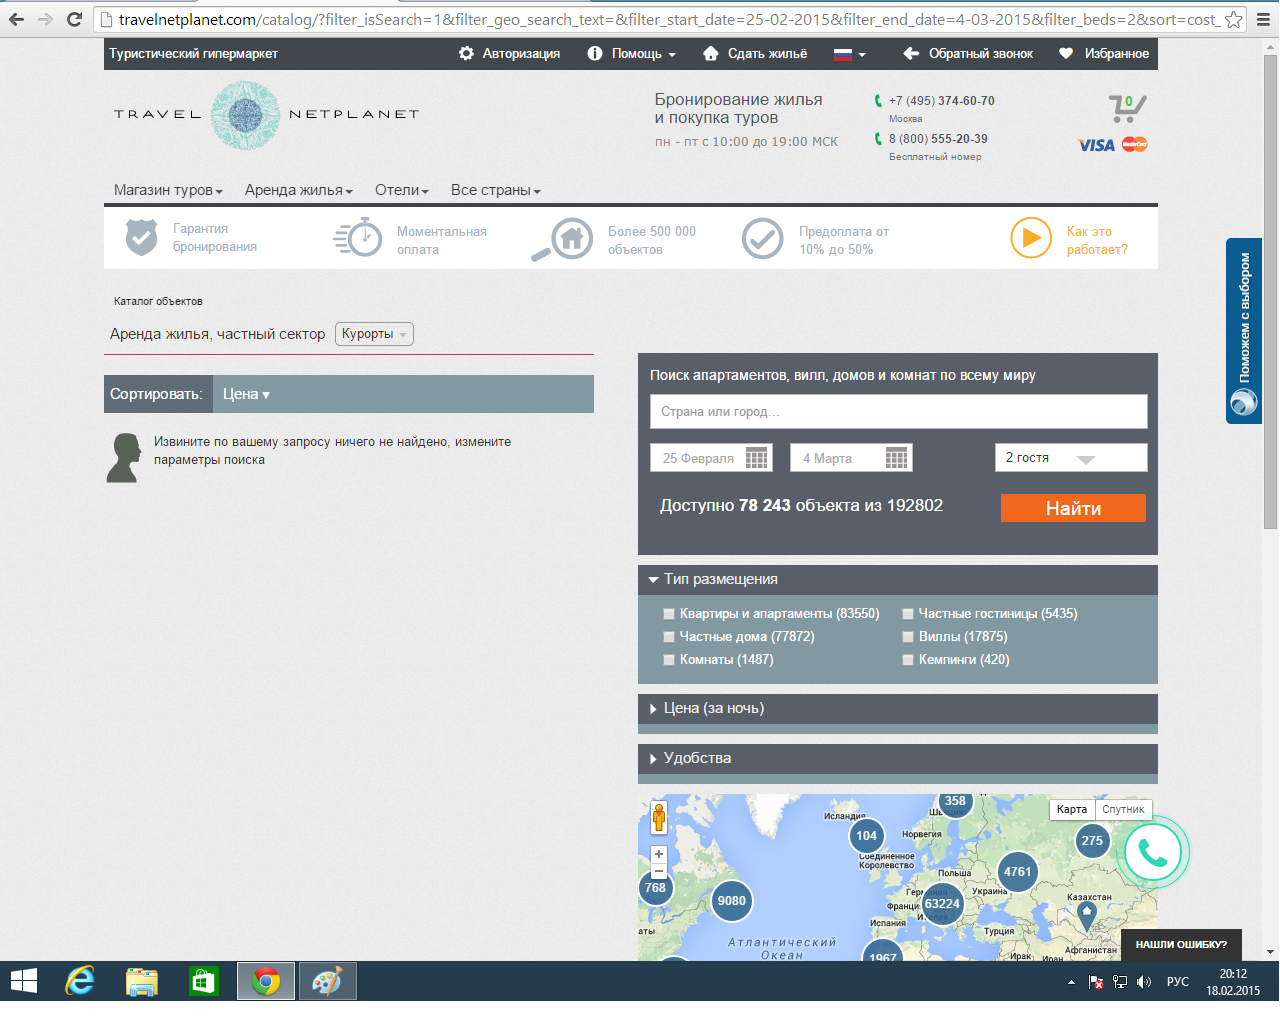Bookmark page with the star icon

pyautogui.click(x=1233, y=19)
